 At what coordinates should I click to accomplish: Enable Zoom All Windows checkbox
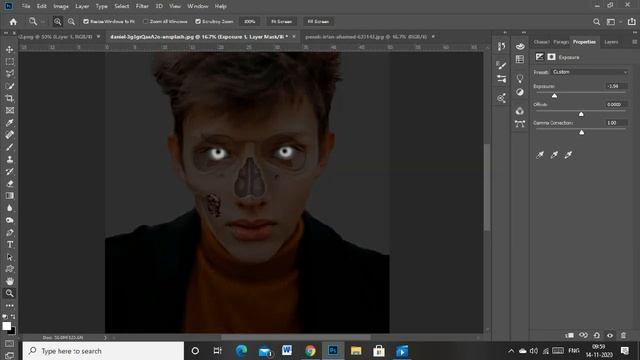(x=145, y=22)
